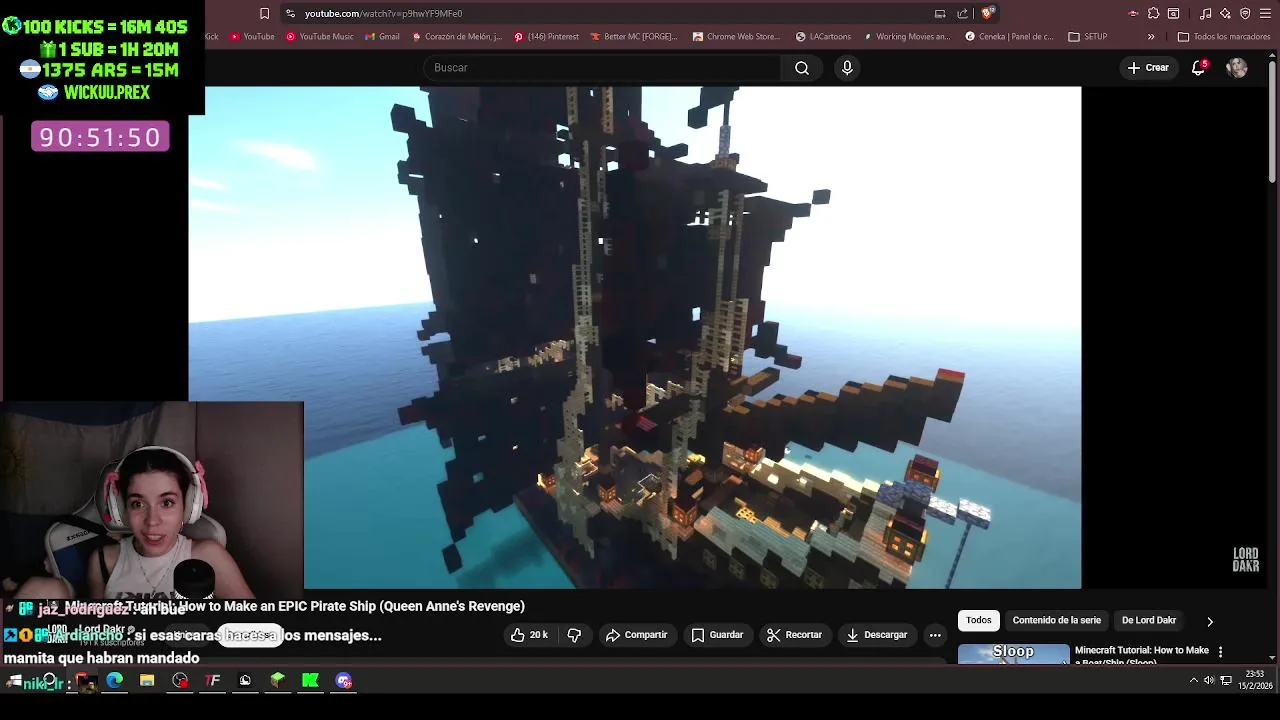Open the clock and date in system tray

tap(1255, 681)
